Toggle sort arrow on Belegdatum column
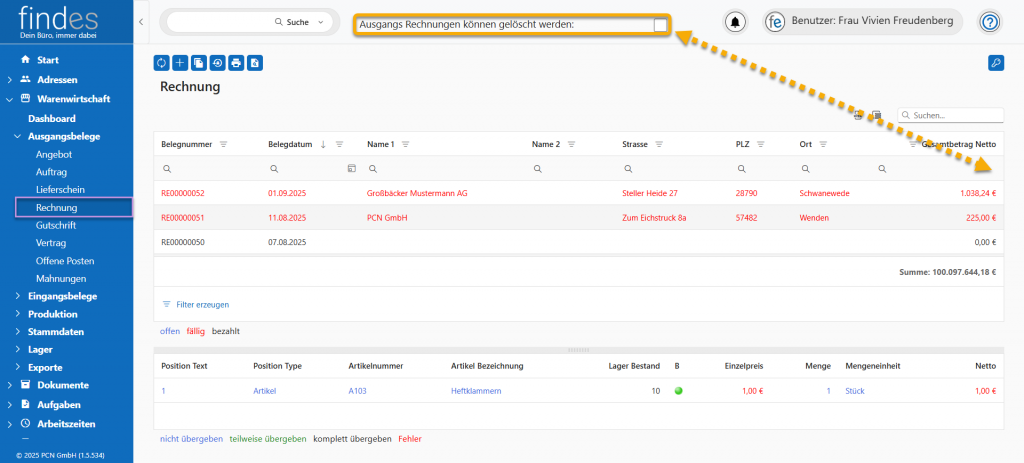Image resolution: width=1024 pixels, height=463 pixels. pyautogui.click(x=323, y=144)
